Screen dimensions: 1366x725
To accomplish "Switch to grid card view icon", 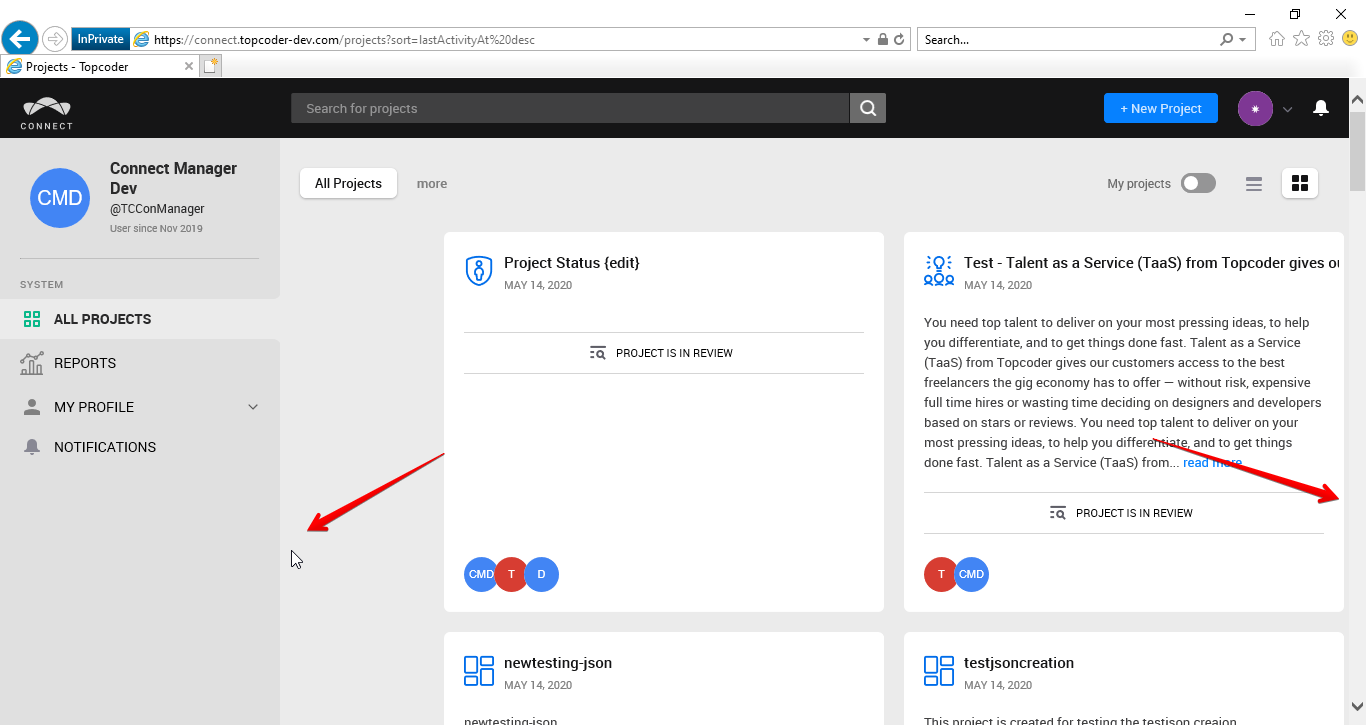I will [1300, 183].
